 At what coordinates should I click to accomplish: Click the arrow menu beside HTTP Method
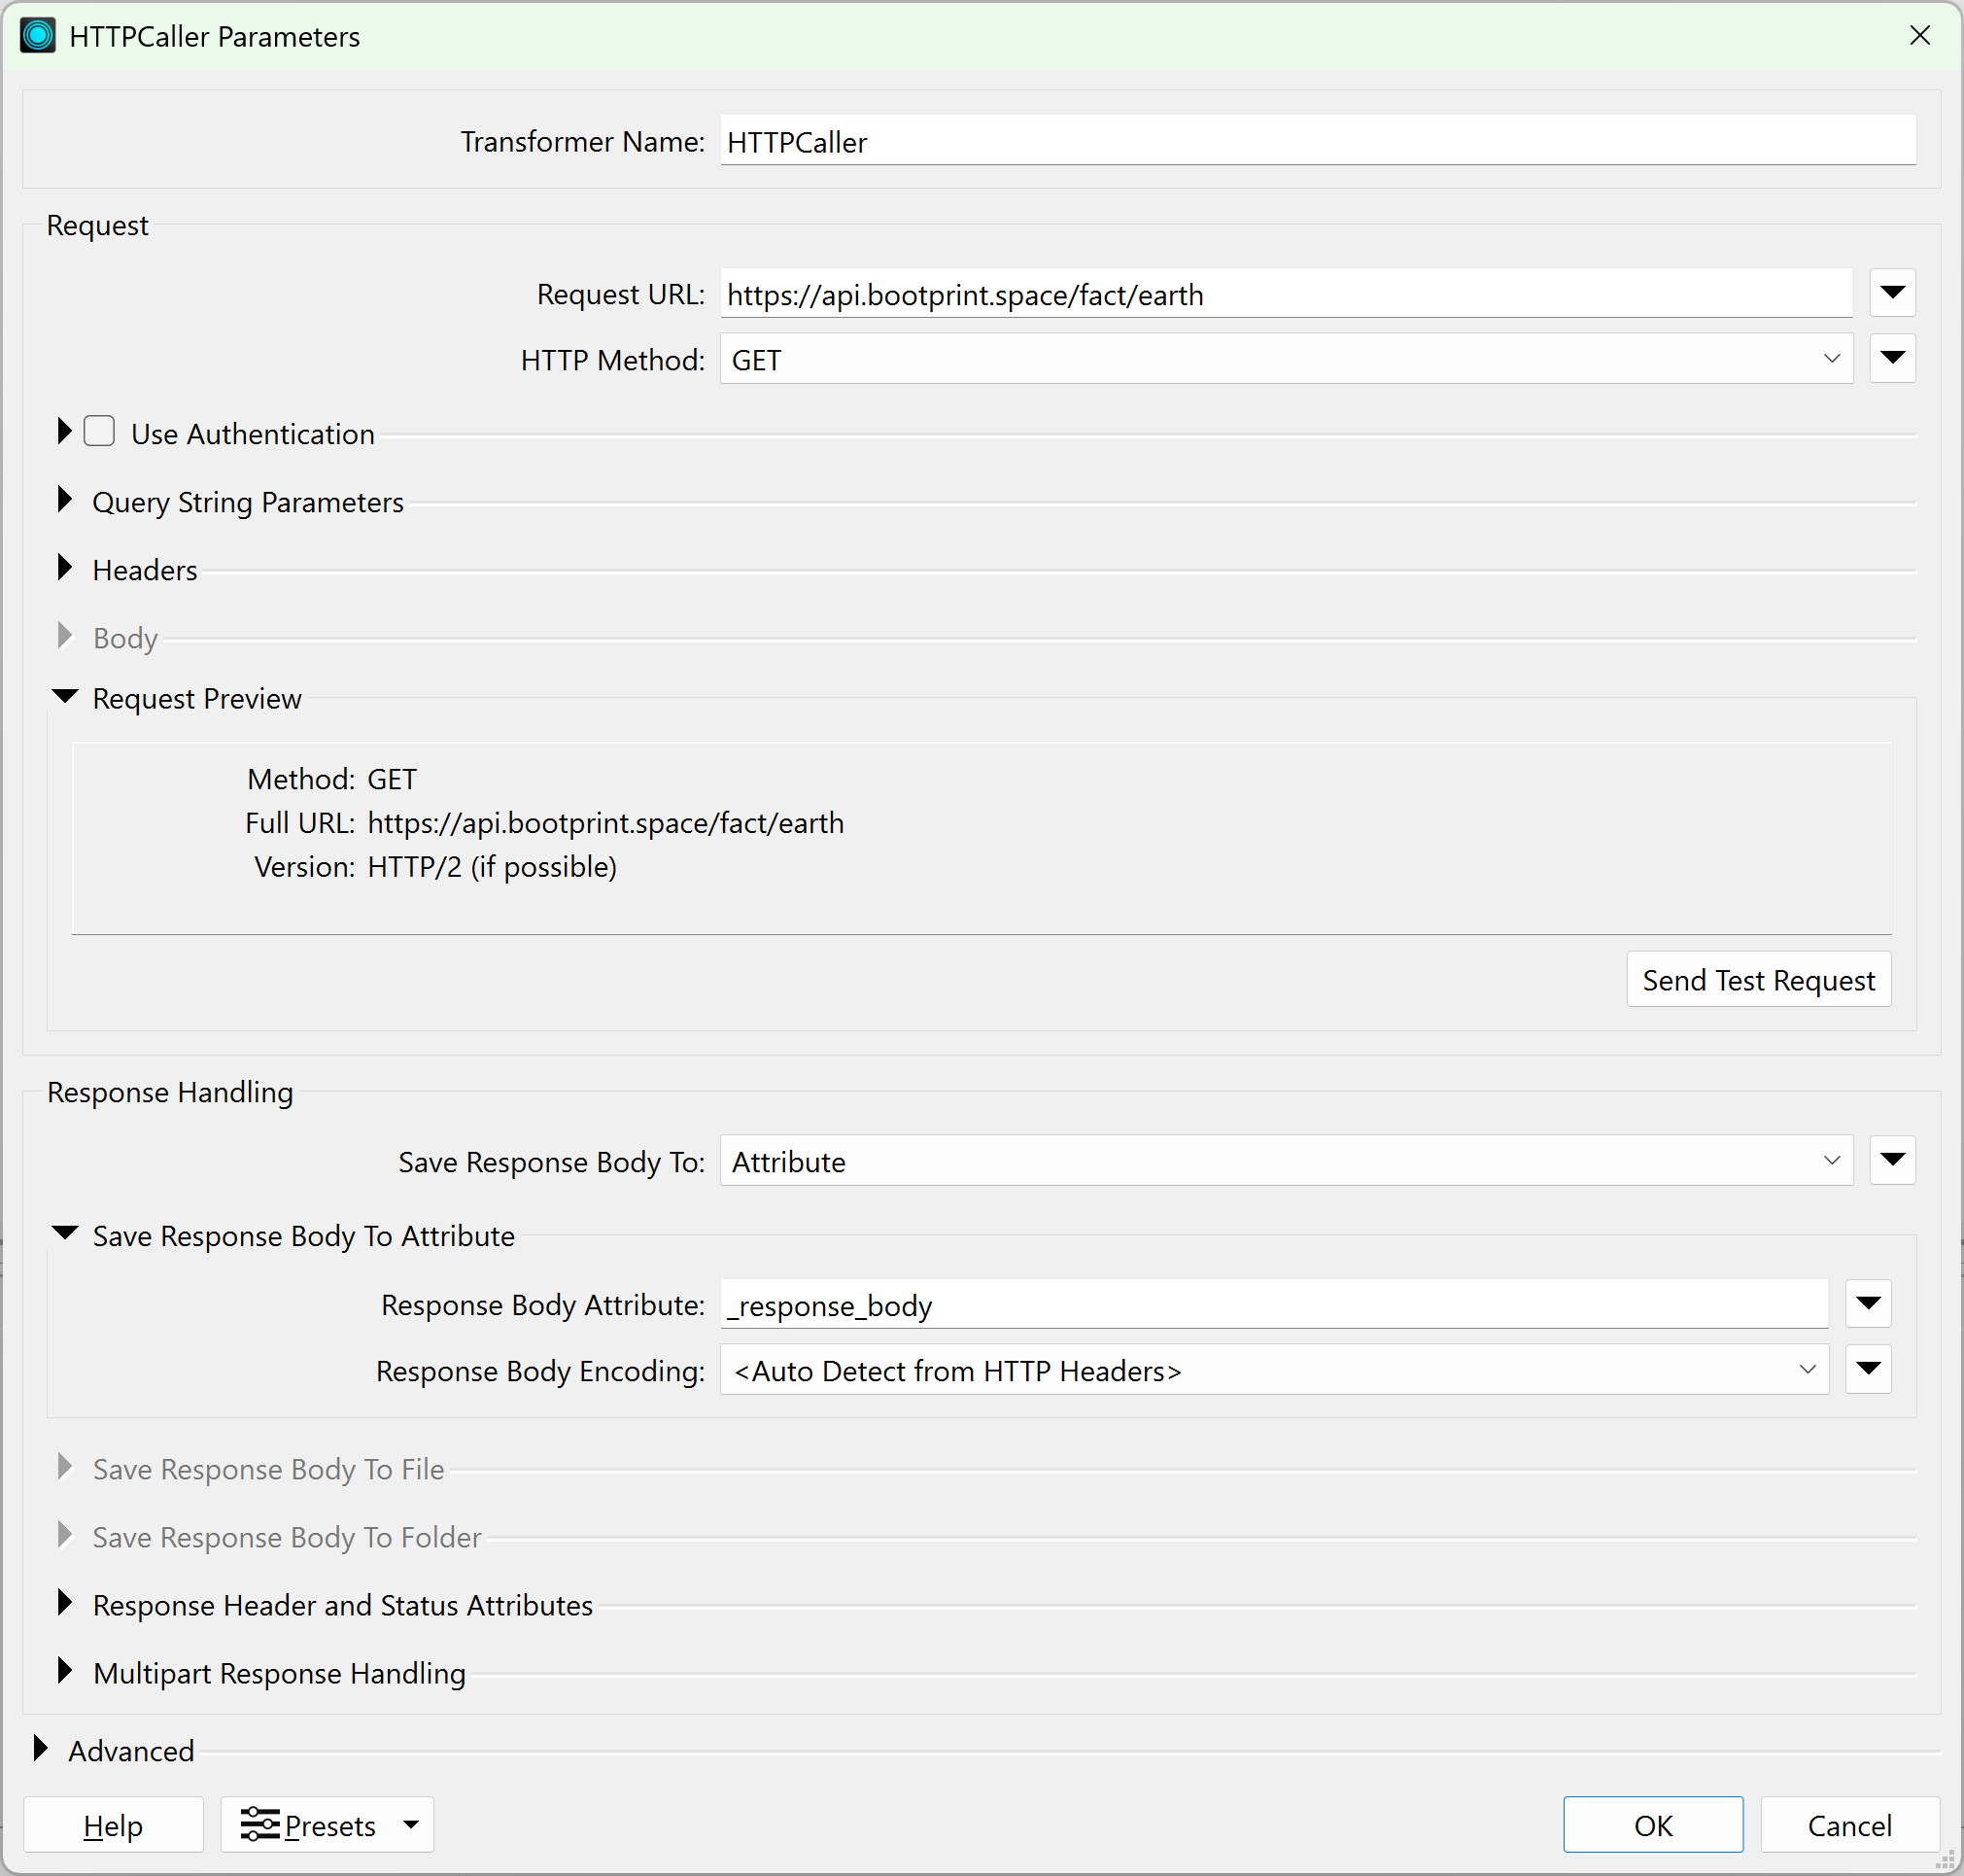coord(1891,358)
